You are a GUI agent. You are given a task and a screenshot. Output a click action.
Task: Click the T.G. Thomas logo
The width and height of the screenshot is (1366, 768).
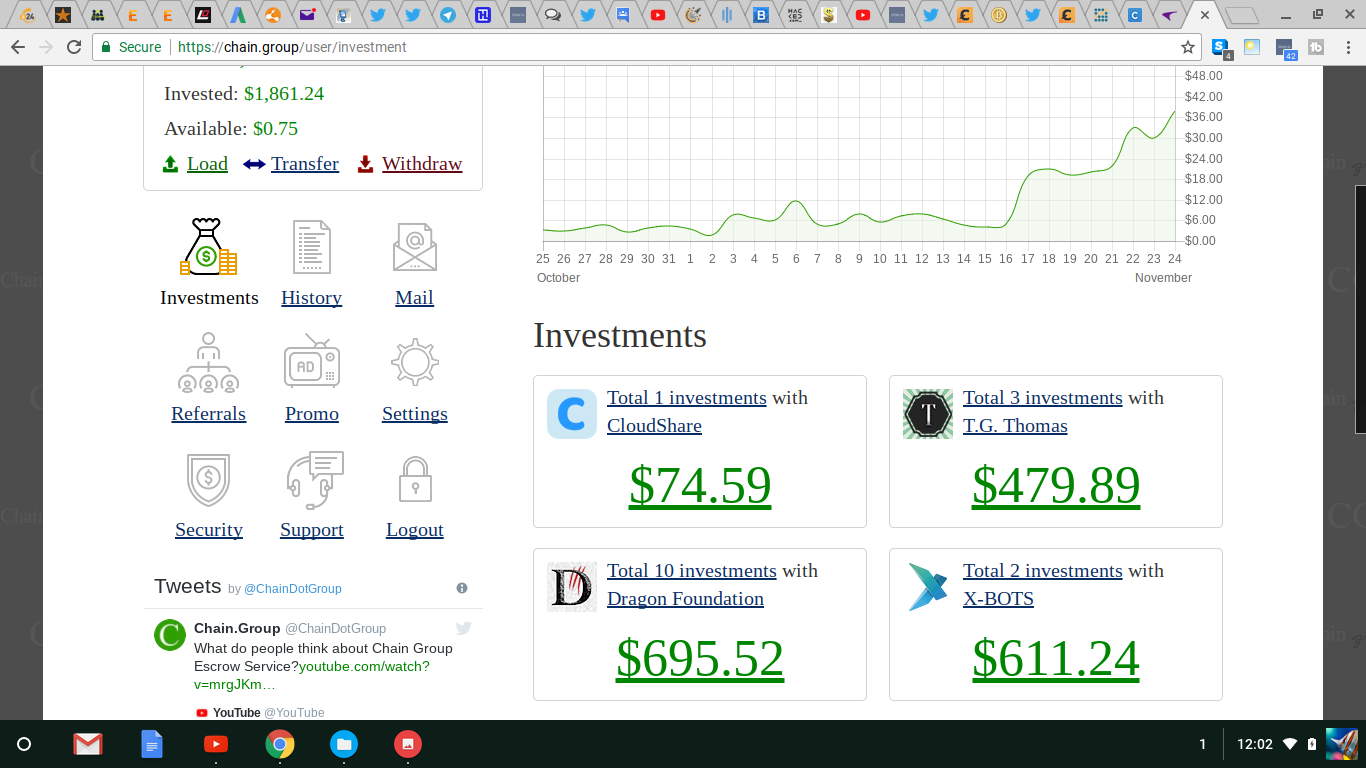point(928,414)
